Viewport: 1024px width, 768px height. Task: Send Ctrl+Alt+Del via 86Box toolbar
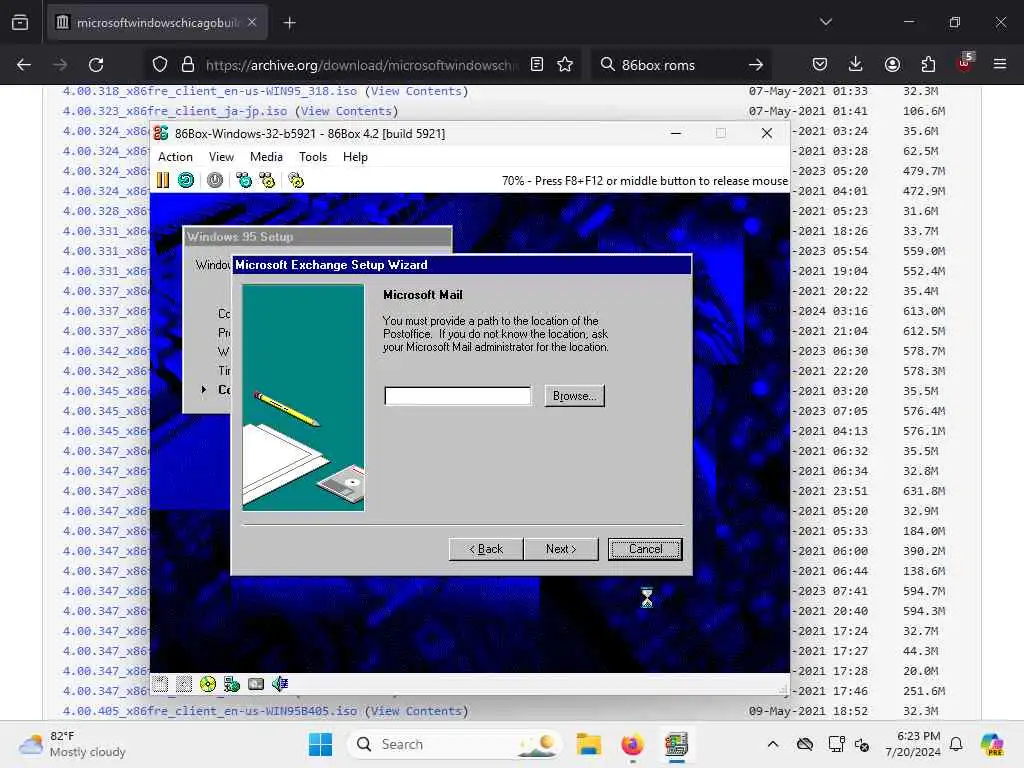(244, 180)
